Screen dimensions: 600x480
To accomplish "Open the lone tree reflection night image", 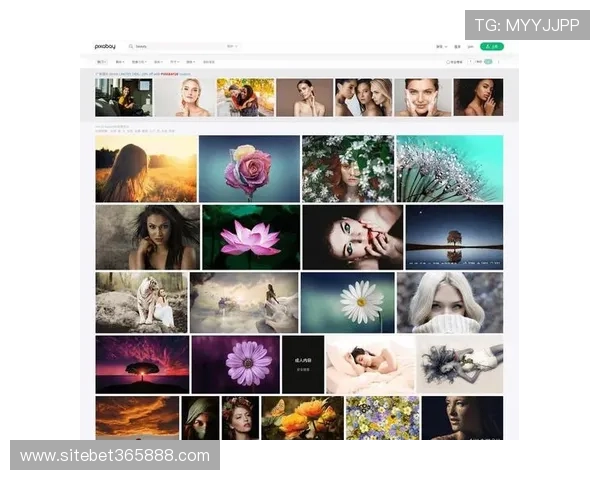I will [x=454, y=237].
